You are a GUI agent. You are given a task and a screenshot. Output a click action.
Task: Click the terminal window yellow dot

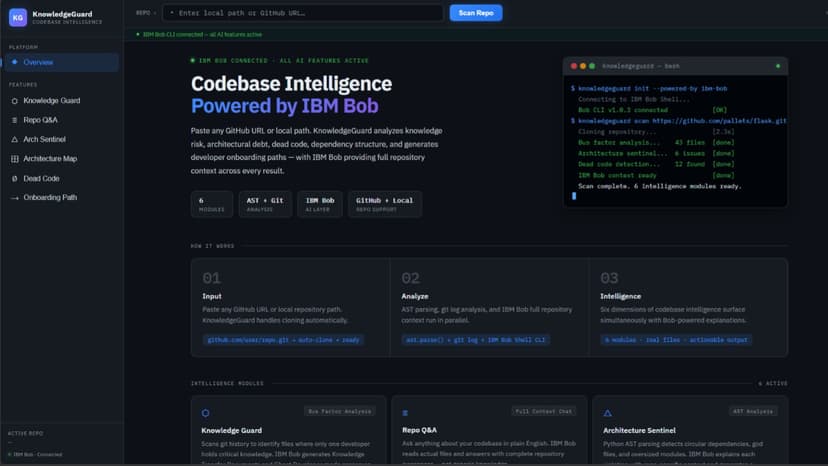[583, 66]
